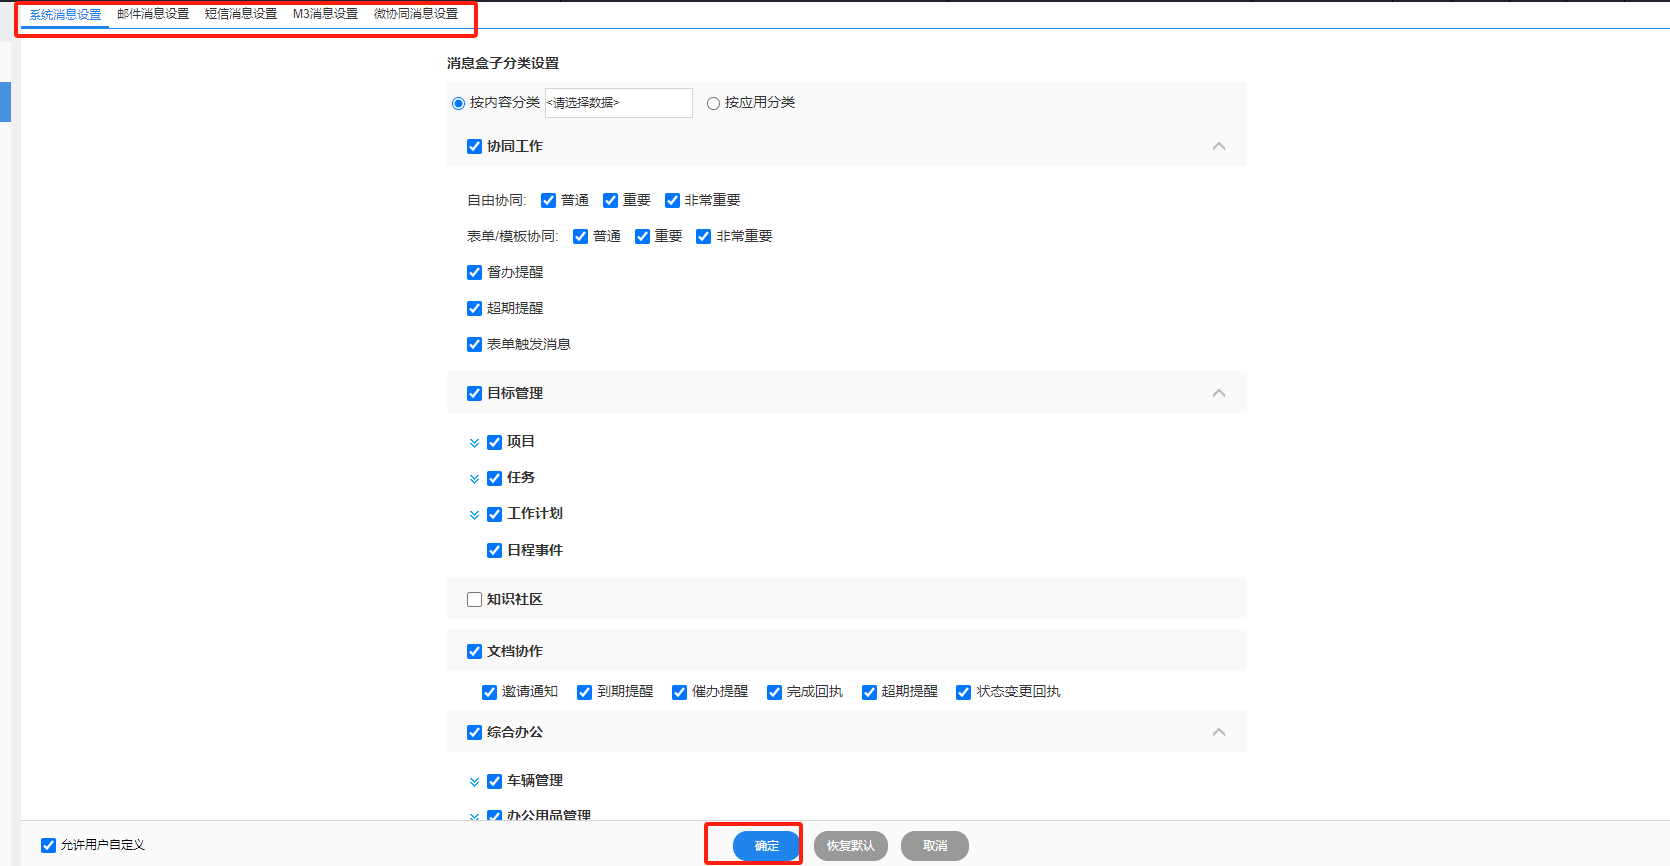Collapse the 协同工作 section chevron
The width and height of the screenshot is (1670, 866).
(1218, 146)
